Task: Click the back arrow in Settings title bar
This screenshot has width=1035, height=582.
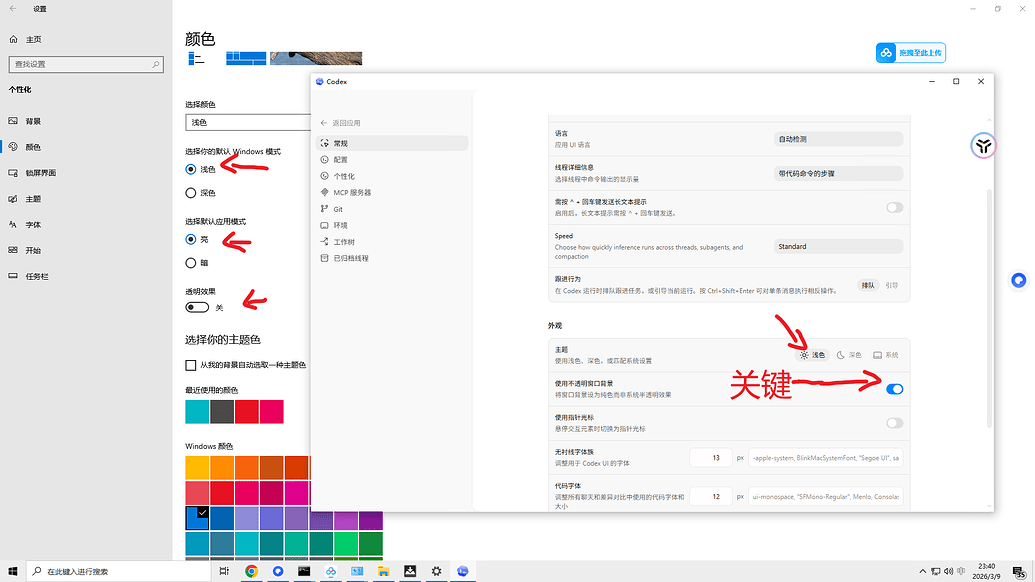Action: [13, 9]
